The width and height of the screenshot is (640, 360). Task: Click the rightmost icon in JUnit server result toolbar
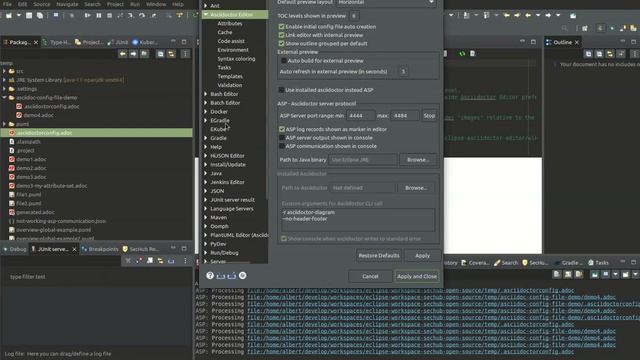(x=185, y=261)
